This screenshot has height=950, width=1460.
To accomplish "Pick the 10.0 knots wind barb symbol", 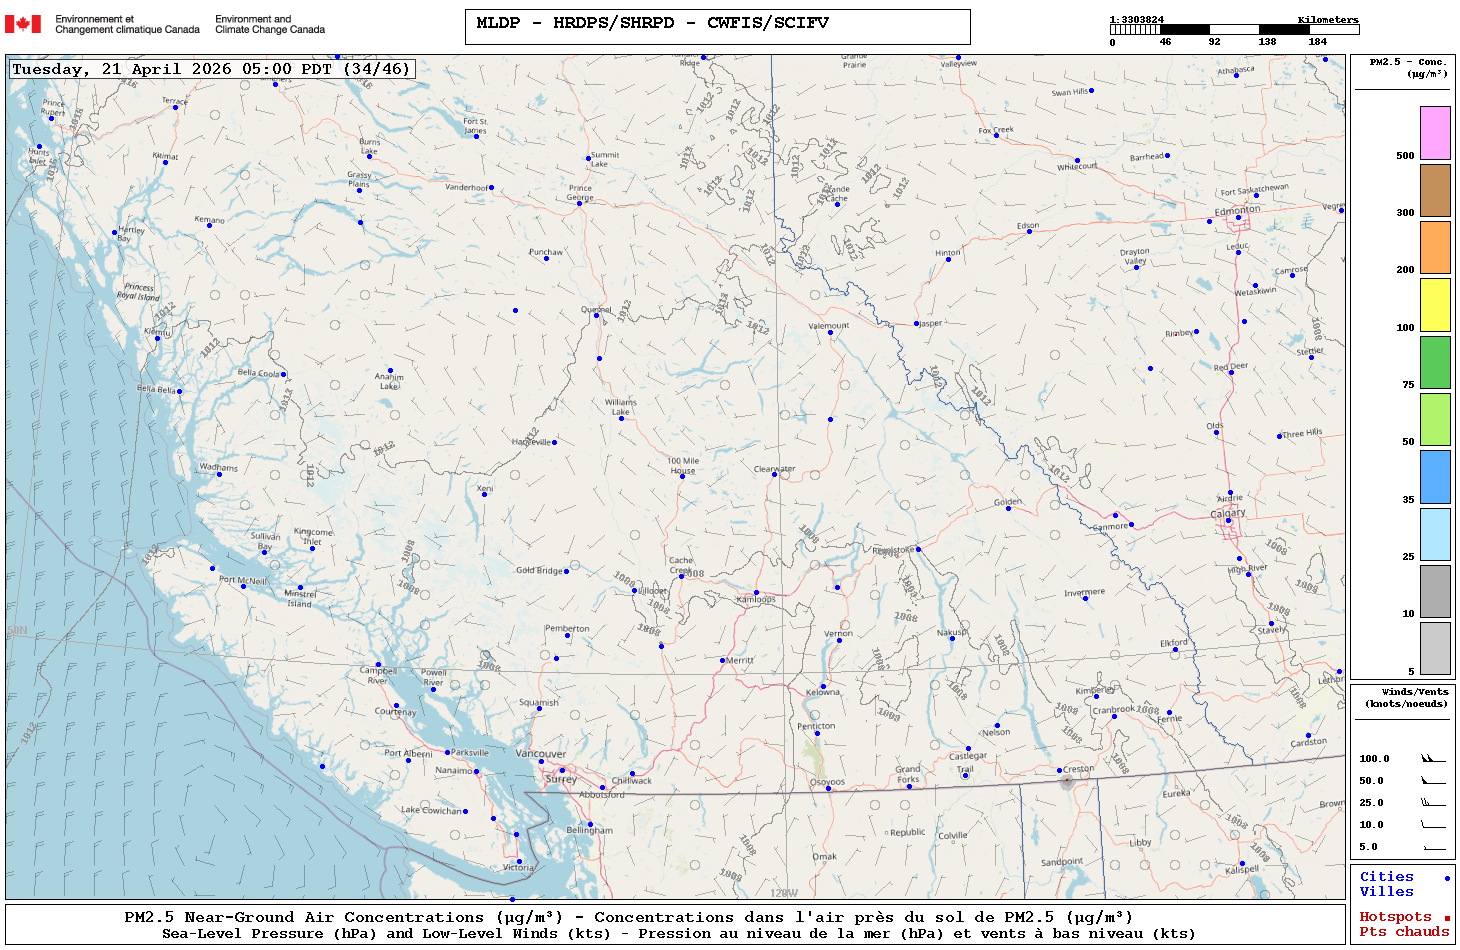I will (x=1432, y=825).
